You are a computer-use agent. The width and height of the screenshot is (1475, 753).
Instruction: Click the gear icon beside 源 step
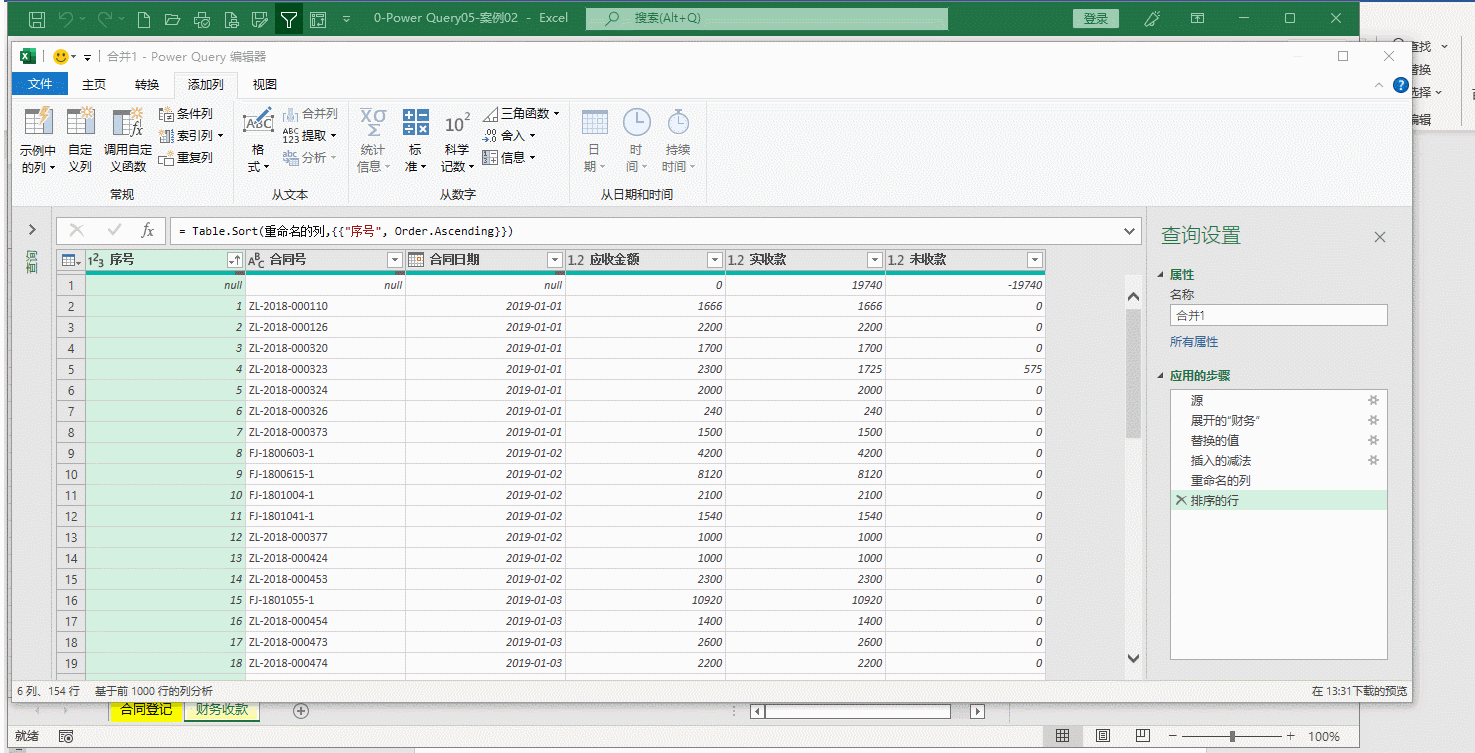pyautogui.click(x=1373, y=400)
